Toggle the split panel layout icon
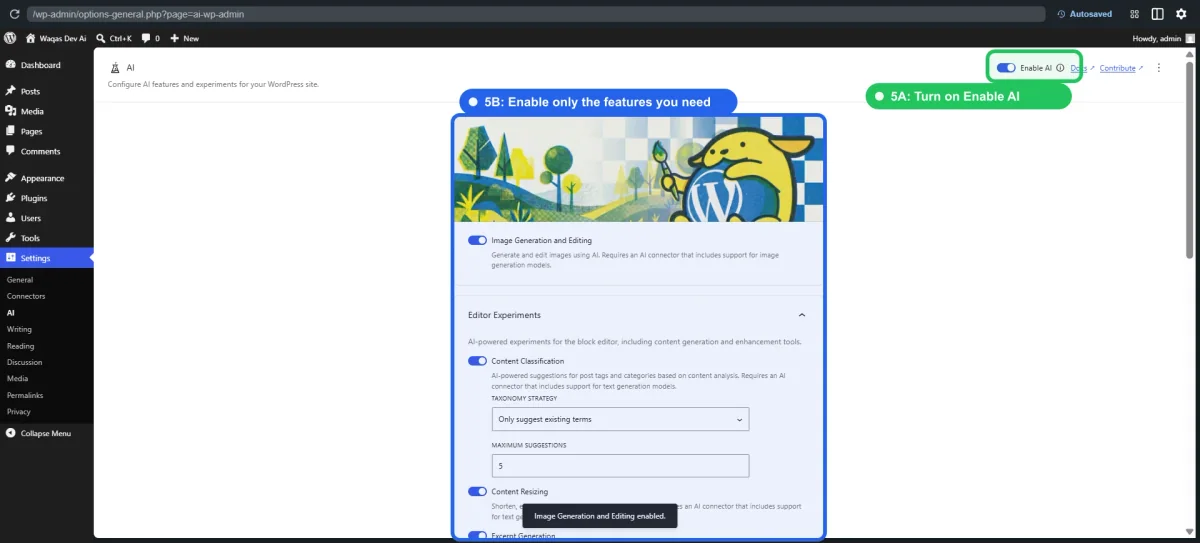 pyautogui.click(x=1157, y=14)
